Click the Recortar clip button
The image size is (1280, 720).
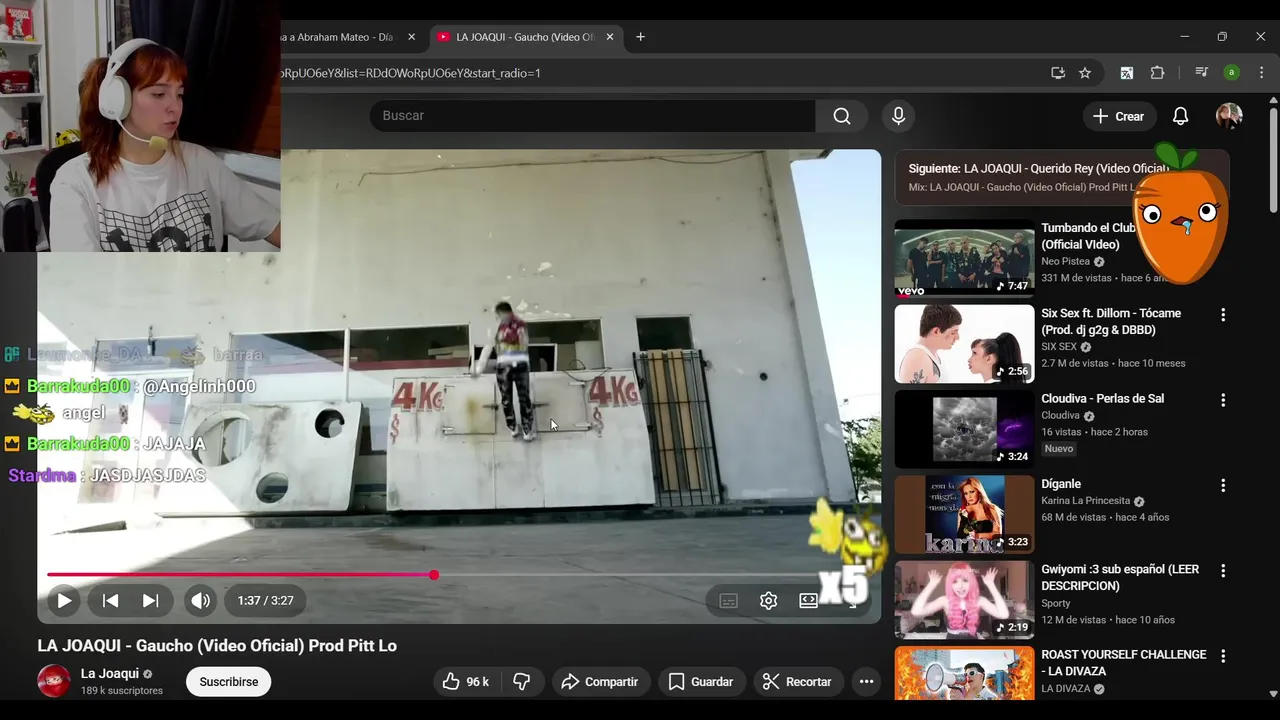(x=797, y=682)
